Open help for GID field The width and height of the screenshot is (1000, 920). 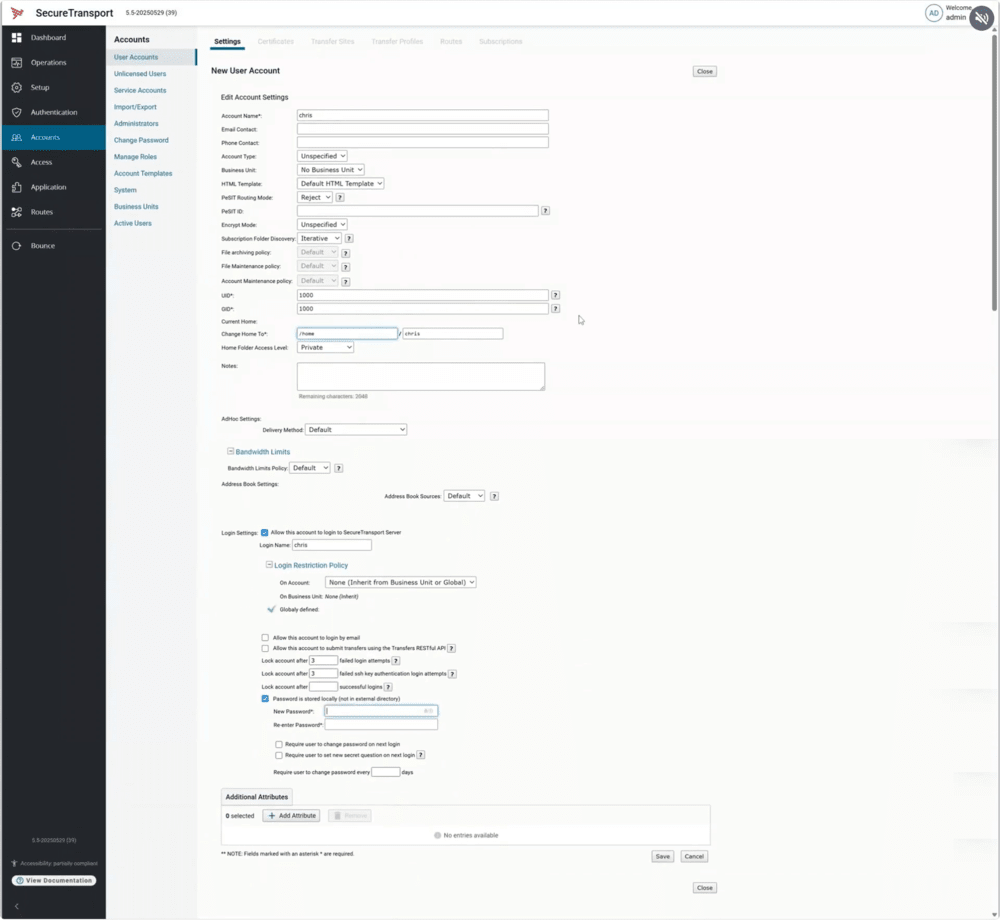pyautogui.click(x=555, y=309)
